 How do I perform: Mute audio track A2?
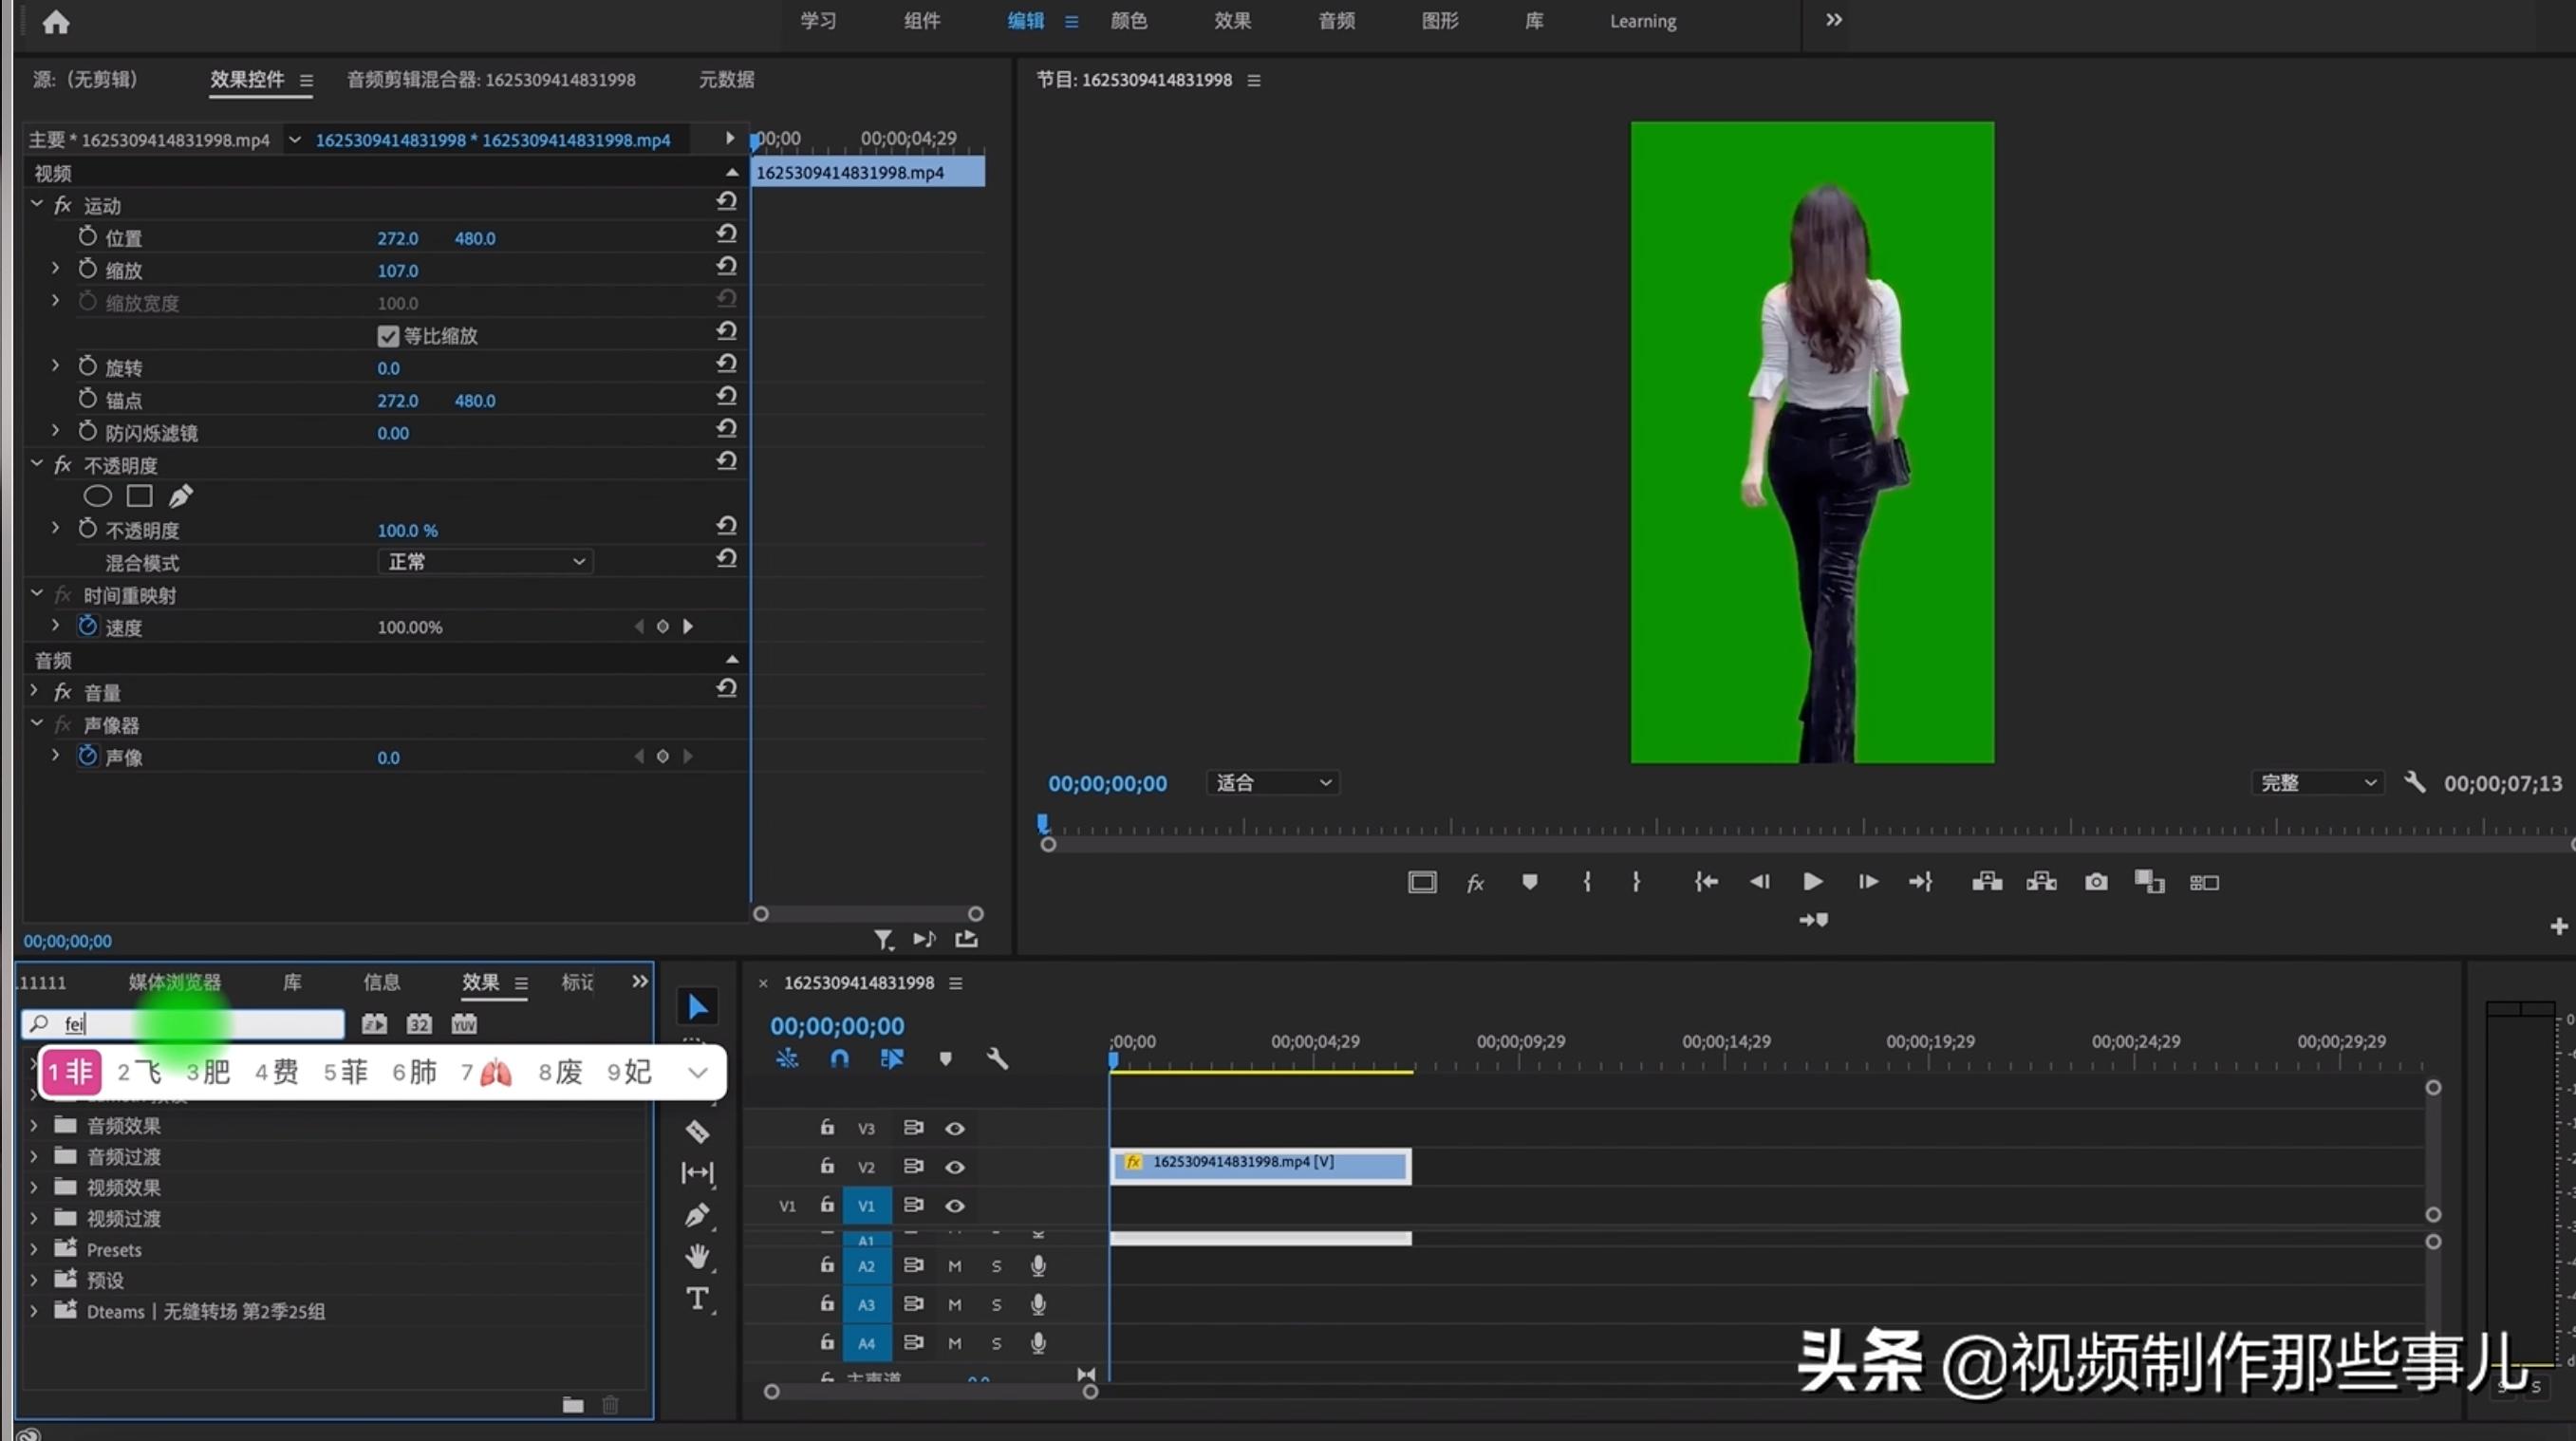click(954, 1265)
